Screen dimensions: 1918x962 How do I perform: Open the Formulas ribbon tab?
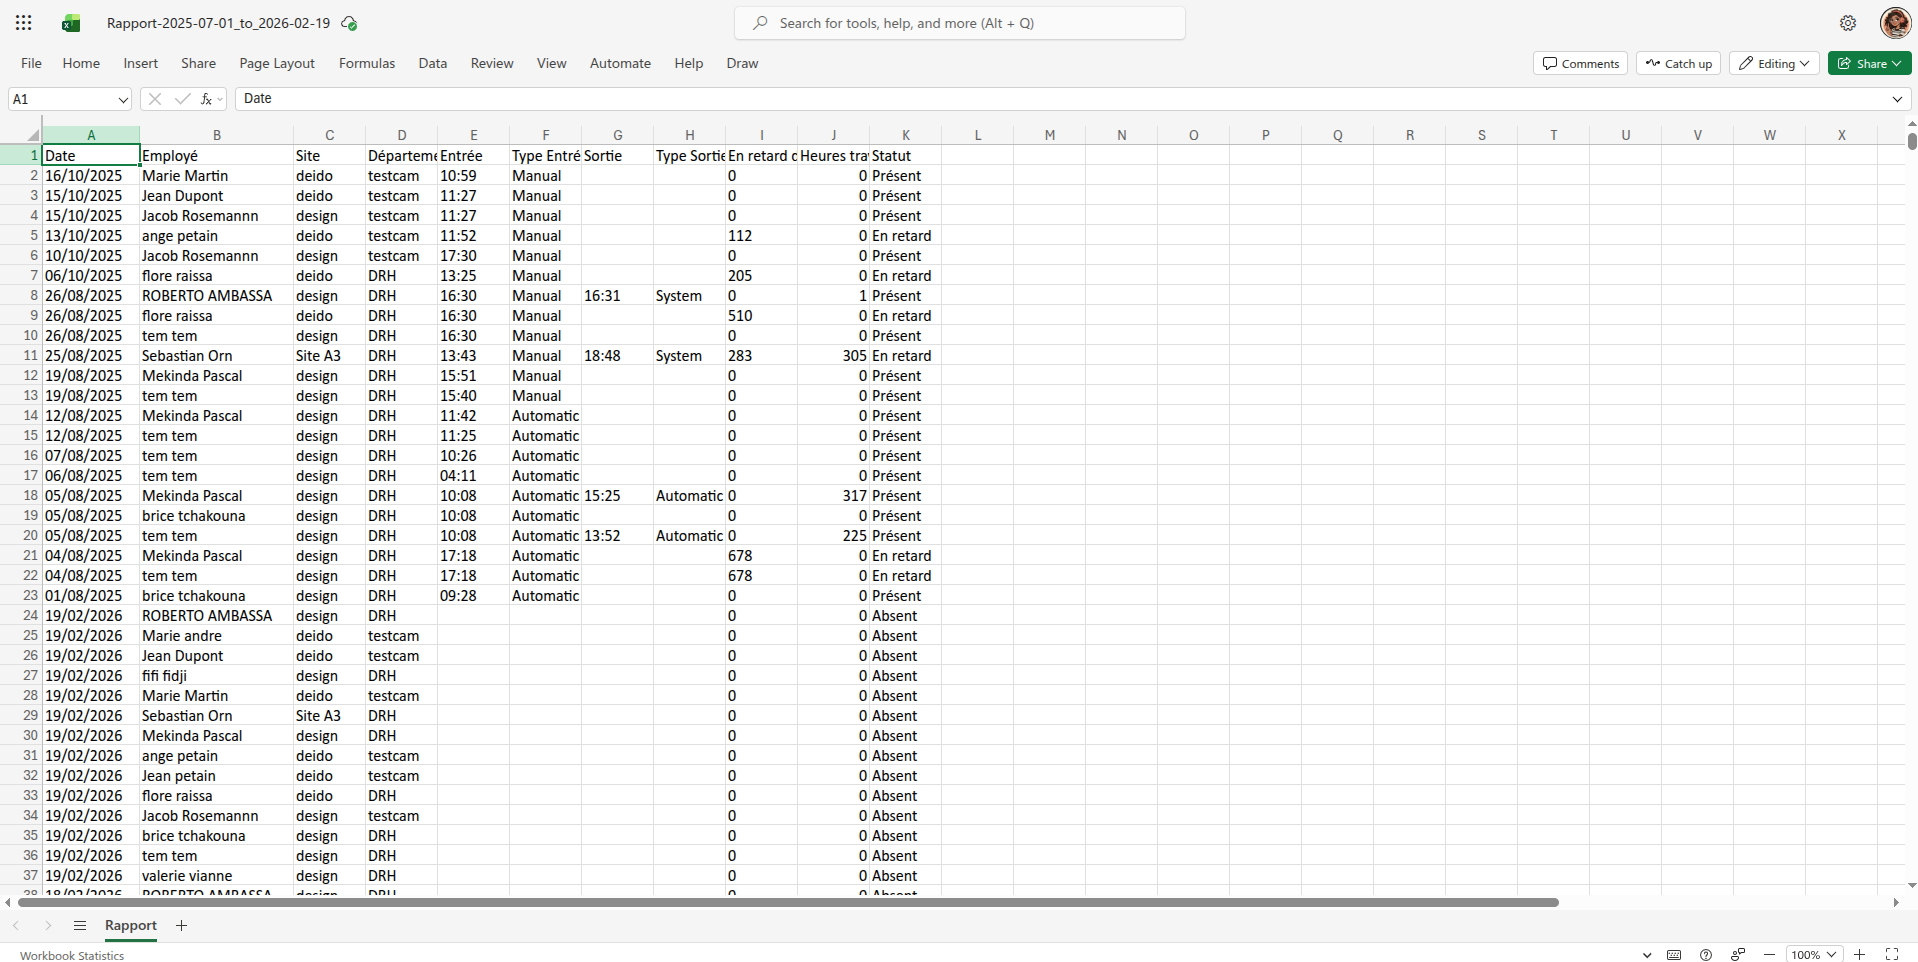pyautogui.click(x=366, y=63)
